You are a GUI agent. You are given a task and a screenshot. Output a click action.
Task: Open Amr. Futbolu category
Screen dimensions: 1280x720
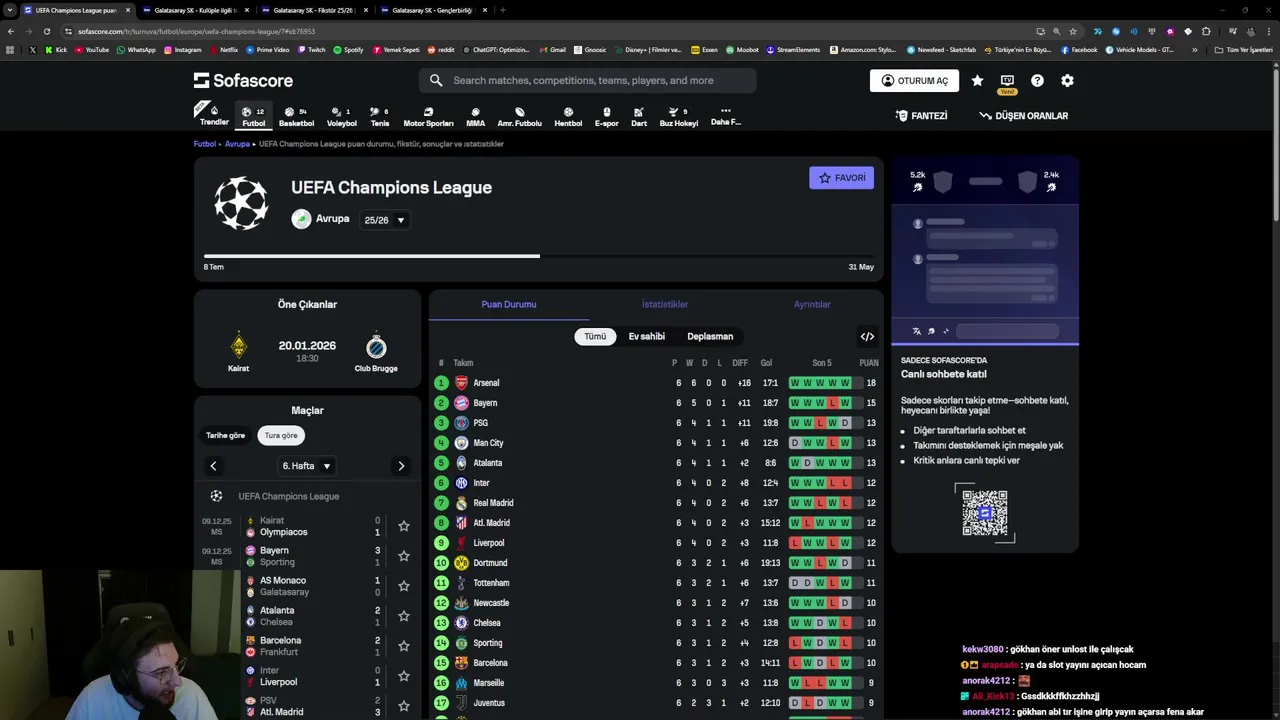click(x=519, y=117)
